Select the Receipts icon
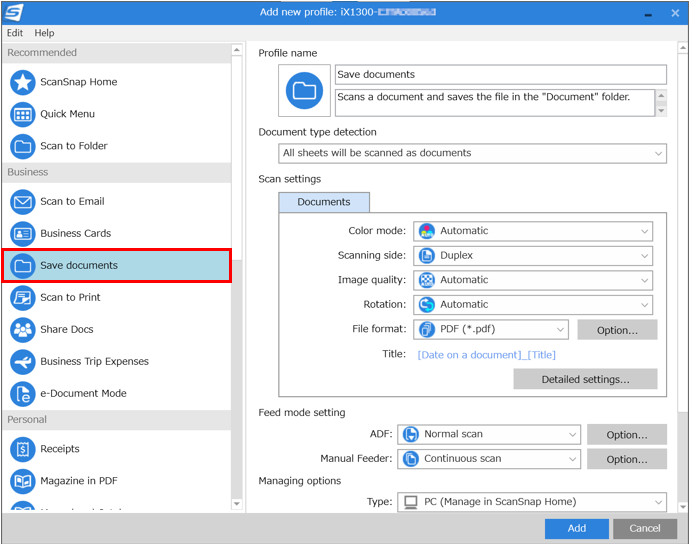The width and height of the screenshot is (690, 544). [x=22, y=449]
